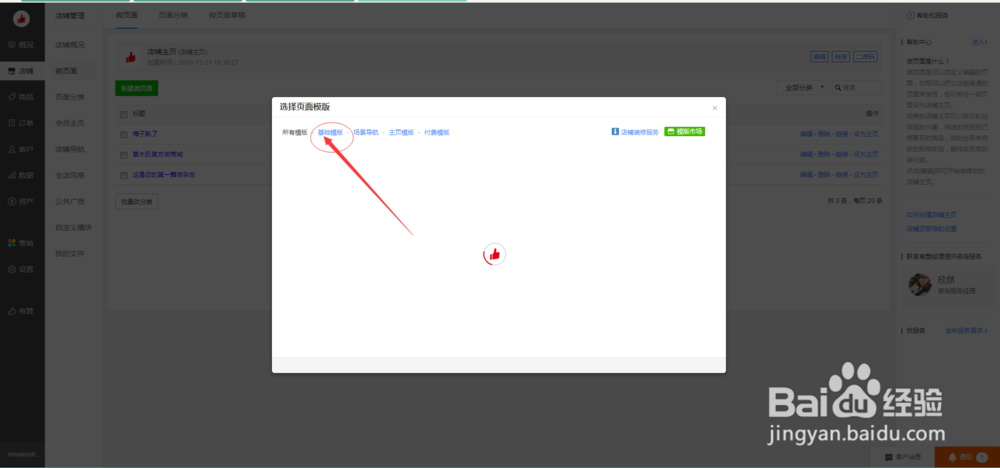1000x468 pixels.
Task: Select 付费模板 in the template dialog
Action: click(x=438, y=133)
